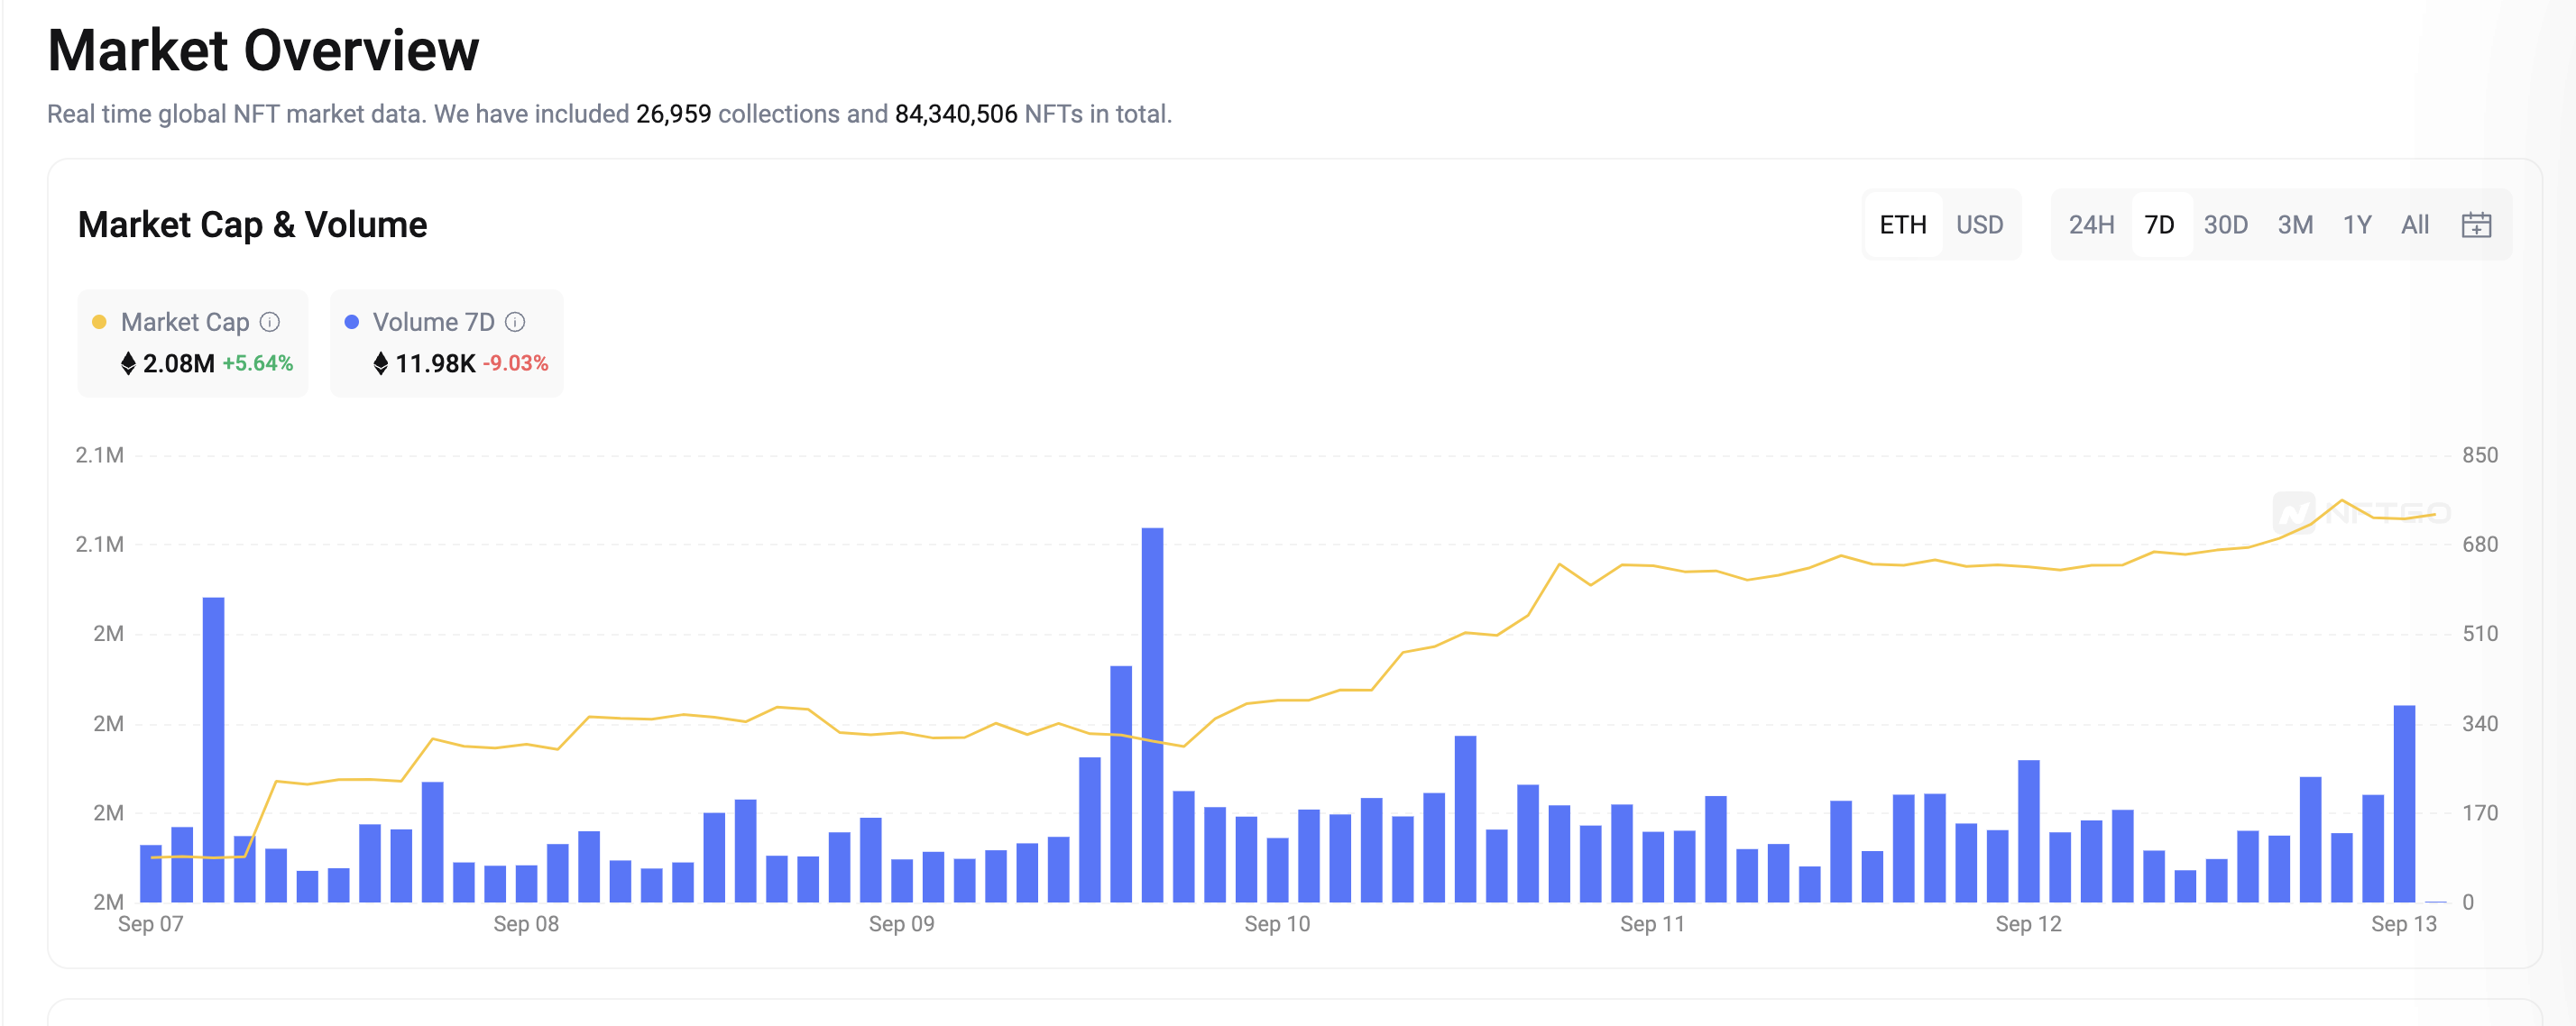Click the last tall volume bar at Sep 13
Image resolution: width=2576 pixels, height=1026 pixels.
tap(2404, 804)
